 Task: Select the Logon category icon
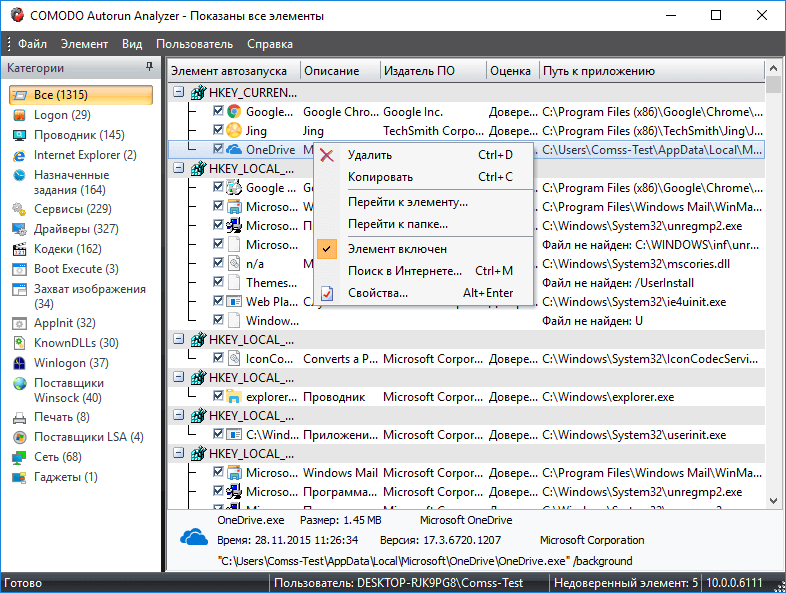click(x=20, y=115)
